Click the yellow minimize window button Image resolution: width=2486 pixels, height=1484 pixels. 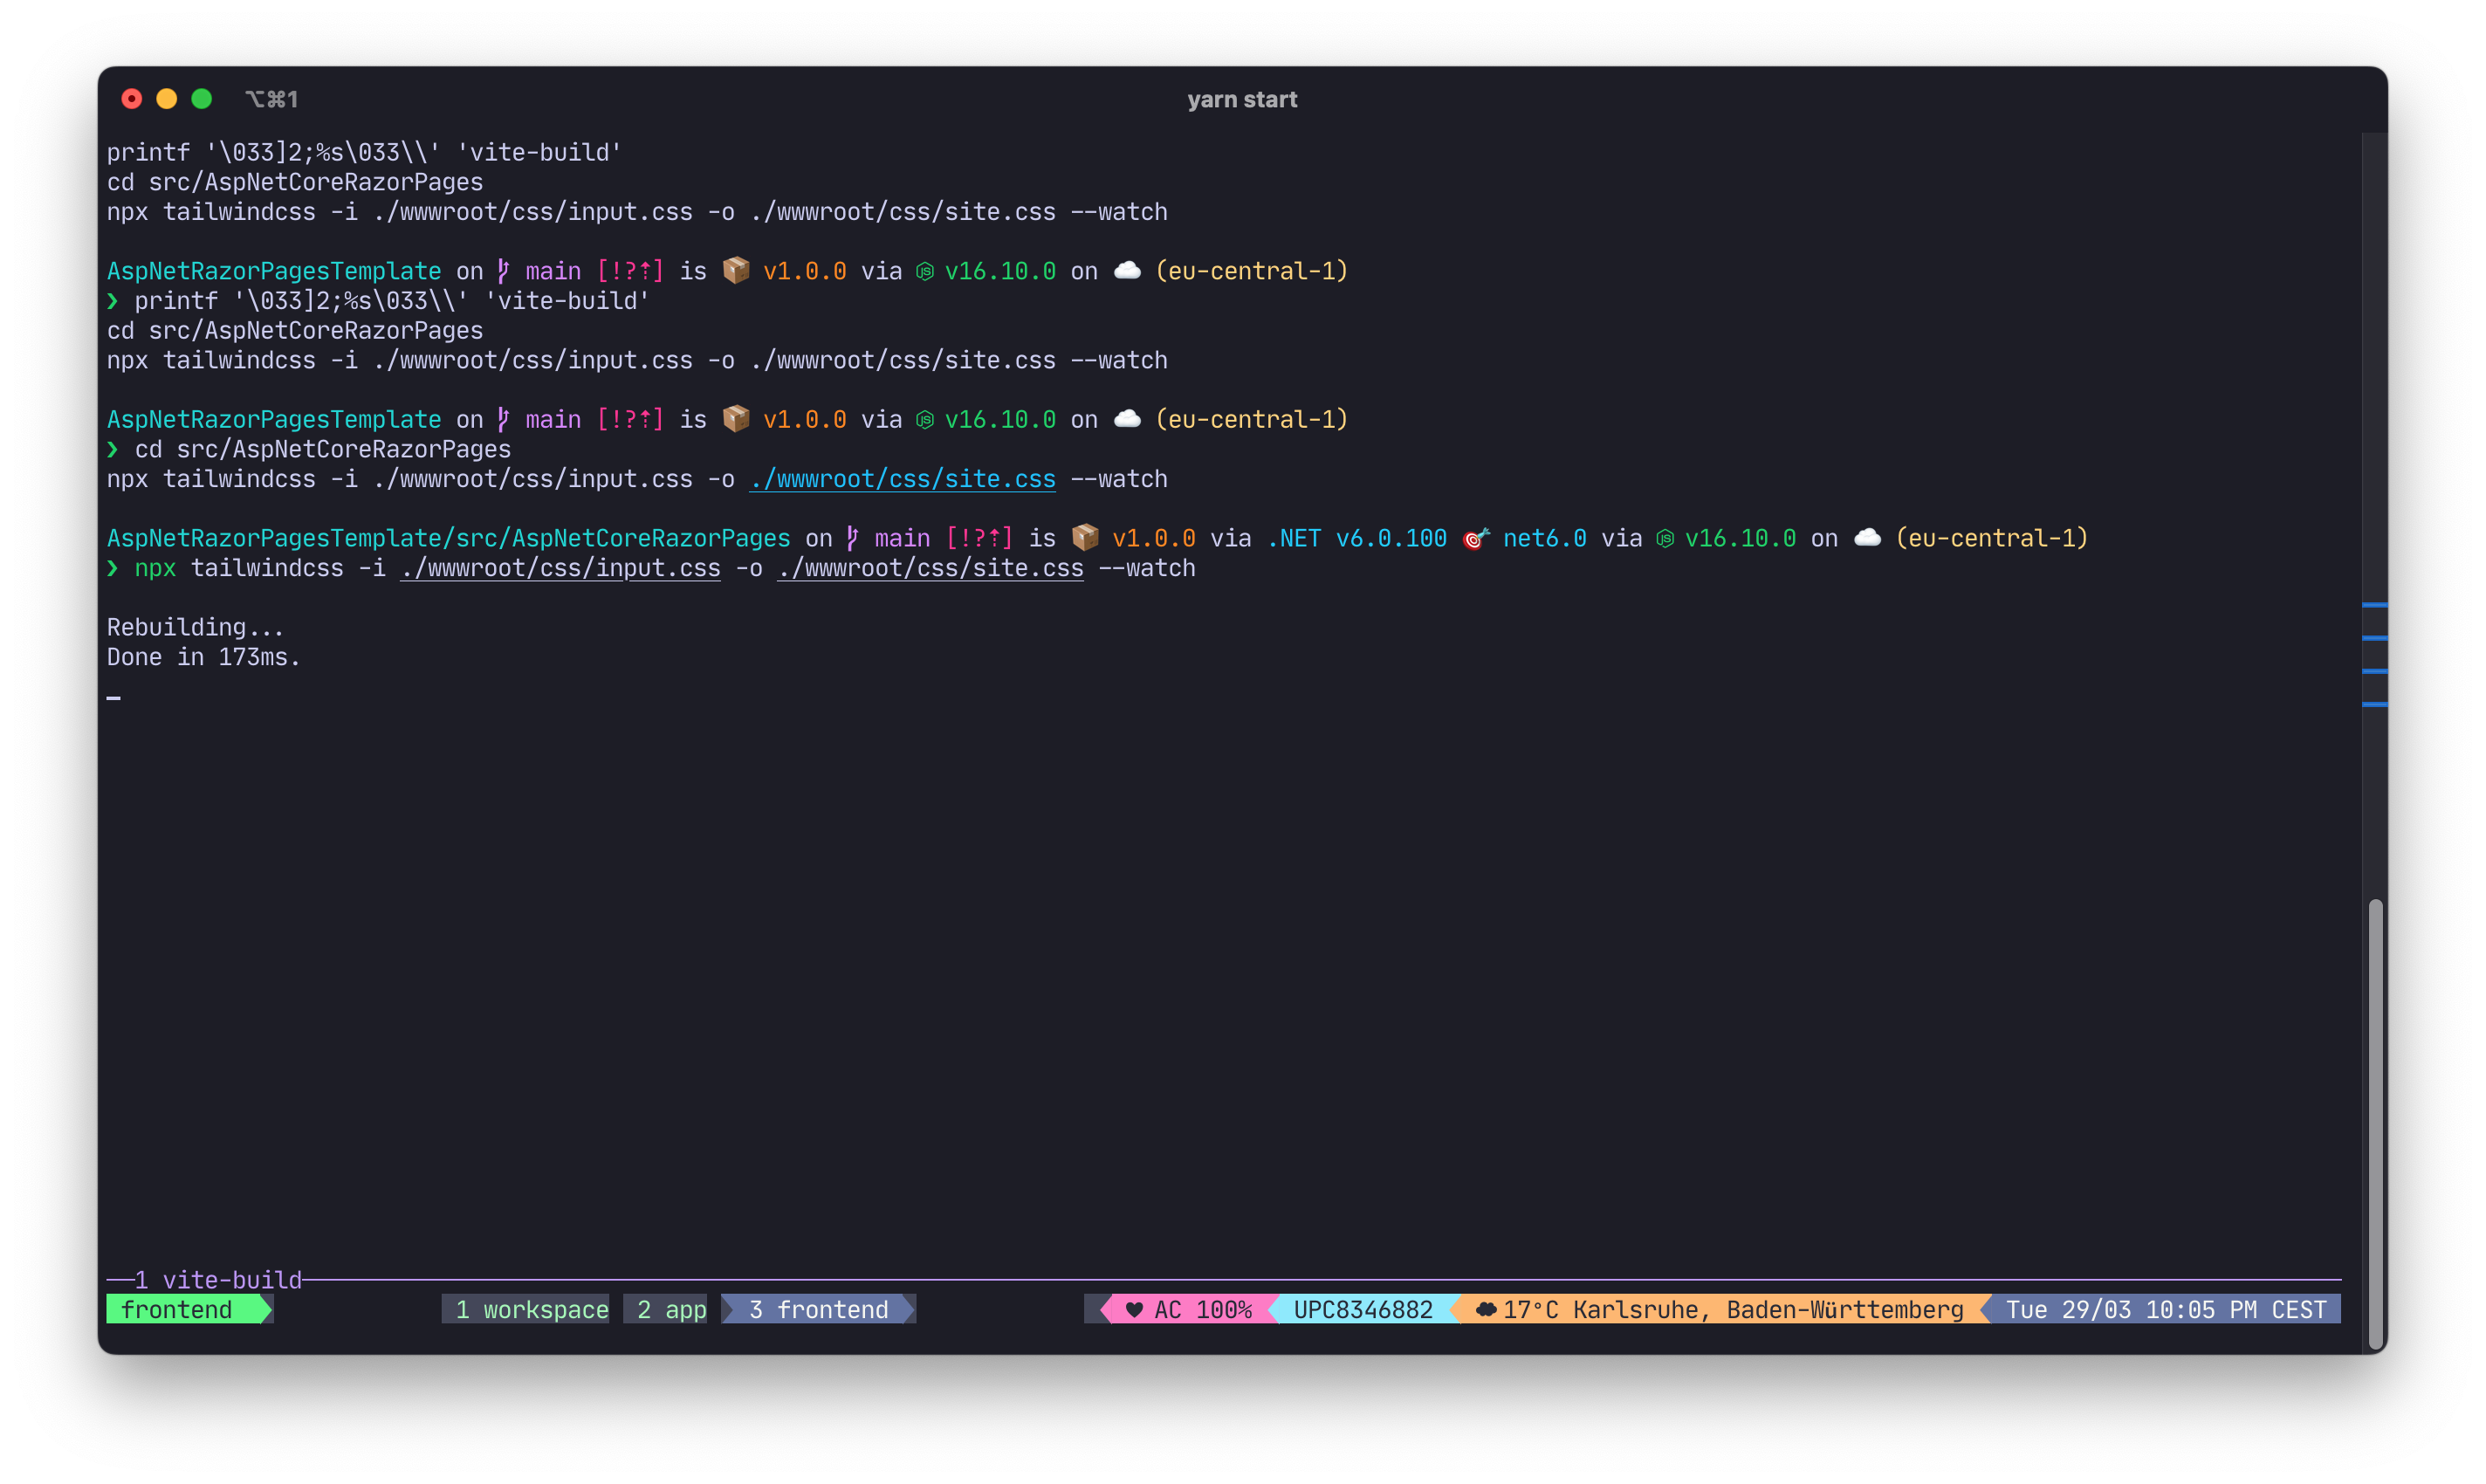(167, 99)
